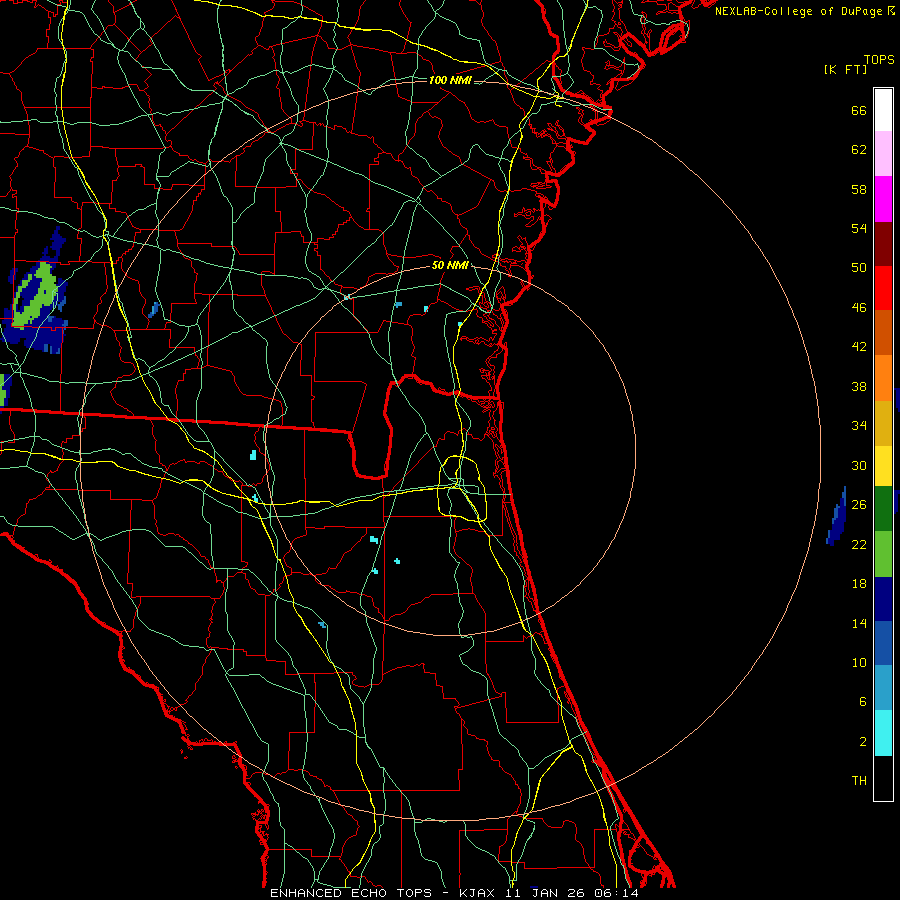Click the large green echo cell on the map
The height and width of the screenshot is (900, 900).
(36, 294)
